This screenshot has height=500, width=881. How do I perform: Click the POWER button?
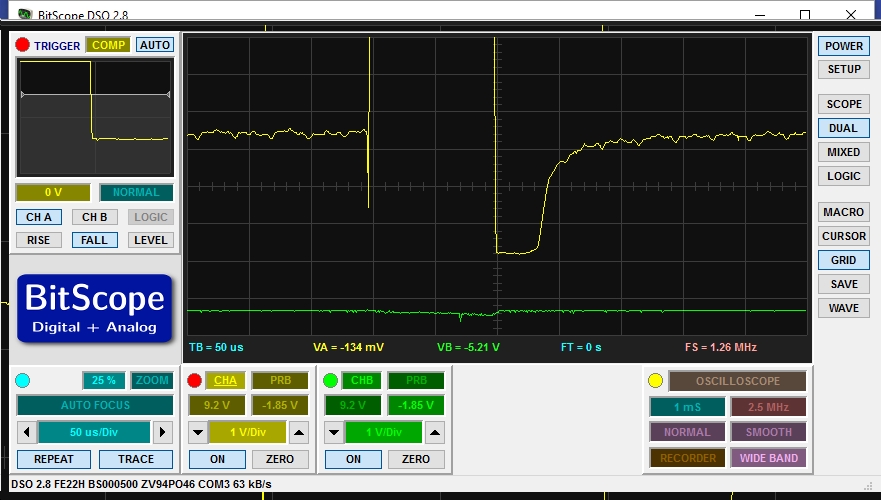844,46
